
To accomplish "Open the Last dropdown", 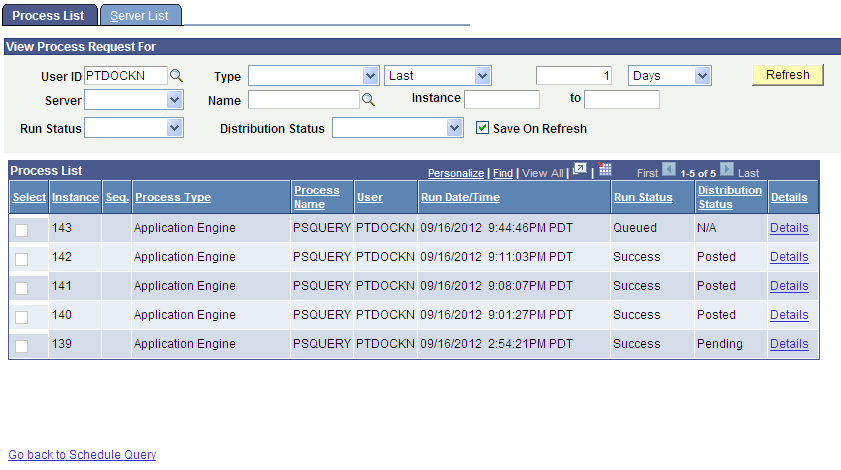I will pyautogui.click(x=438, y=76).
